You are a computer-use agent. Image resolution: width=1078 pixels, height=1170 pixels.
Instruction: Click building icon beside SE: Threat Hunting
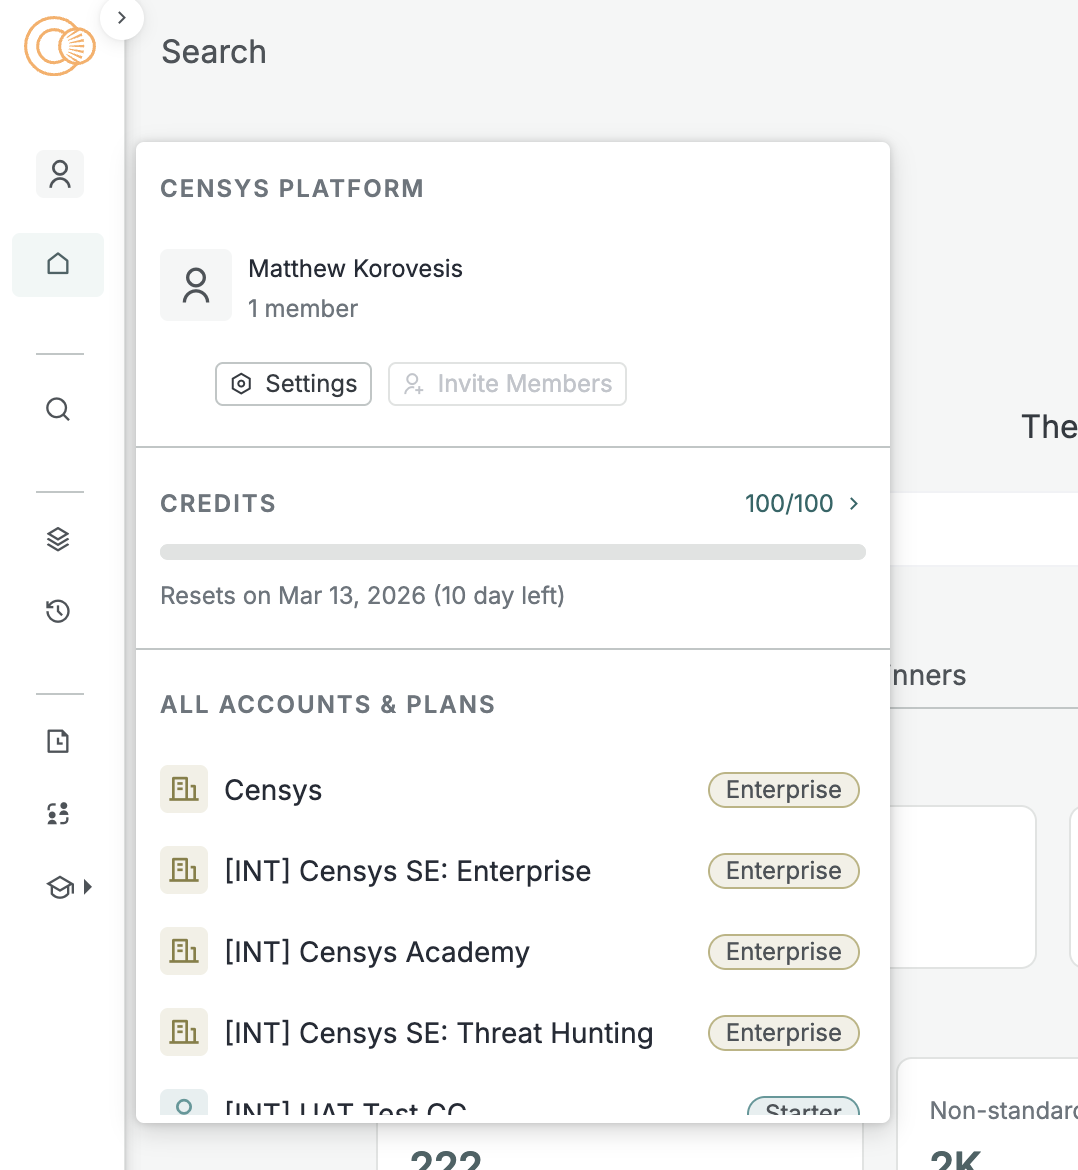pos(184,1033)
